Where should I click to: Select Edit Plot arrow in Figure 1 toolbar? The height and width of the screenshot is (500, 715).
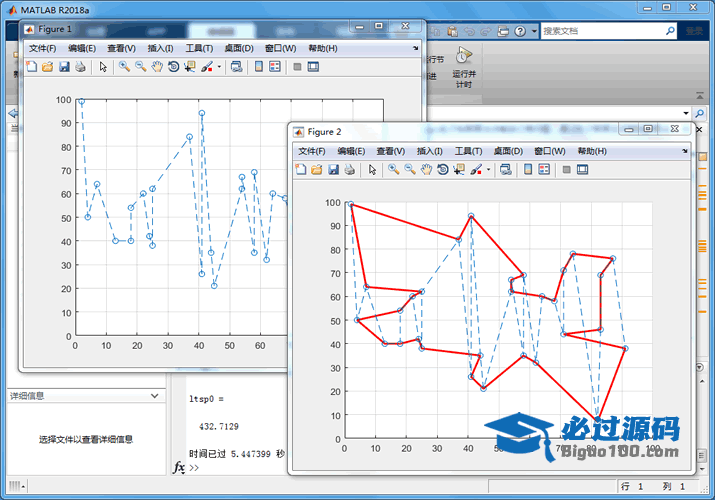[x=103, y=67]
